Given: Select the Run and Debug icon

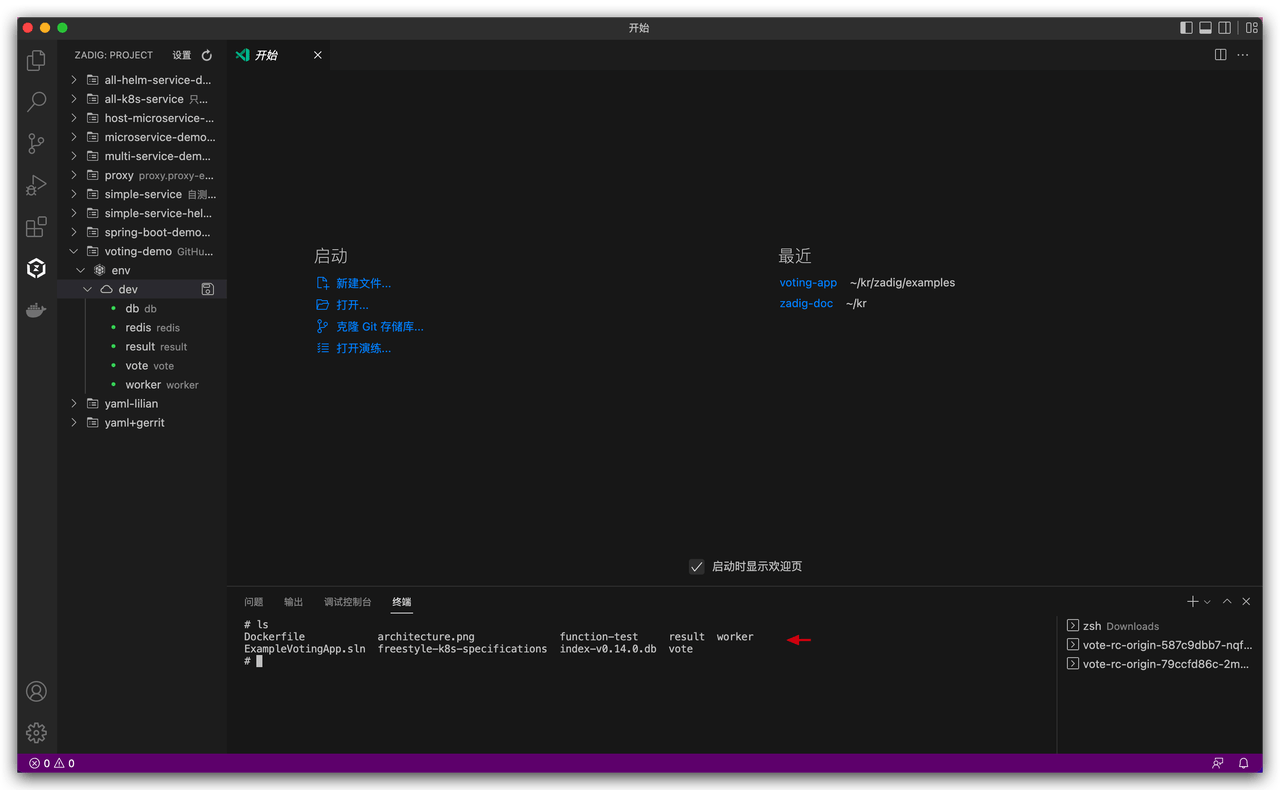Looking at the screenshot, I should tap(36, 184).
